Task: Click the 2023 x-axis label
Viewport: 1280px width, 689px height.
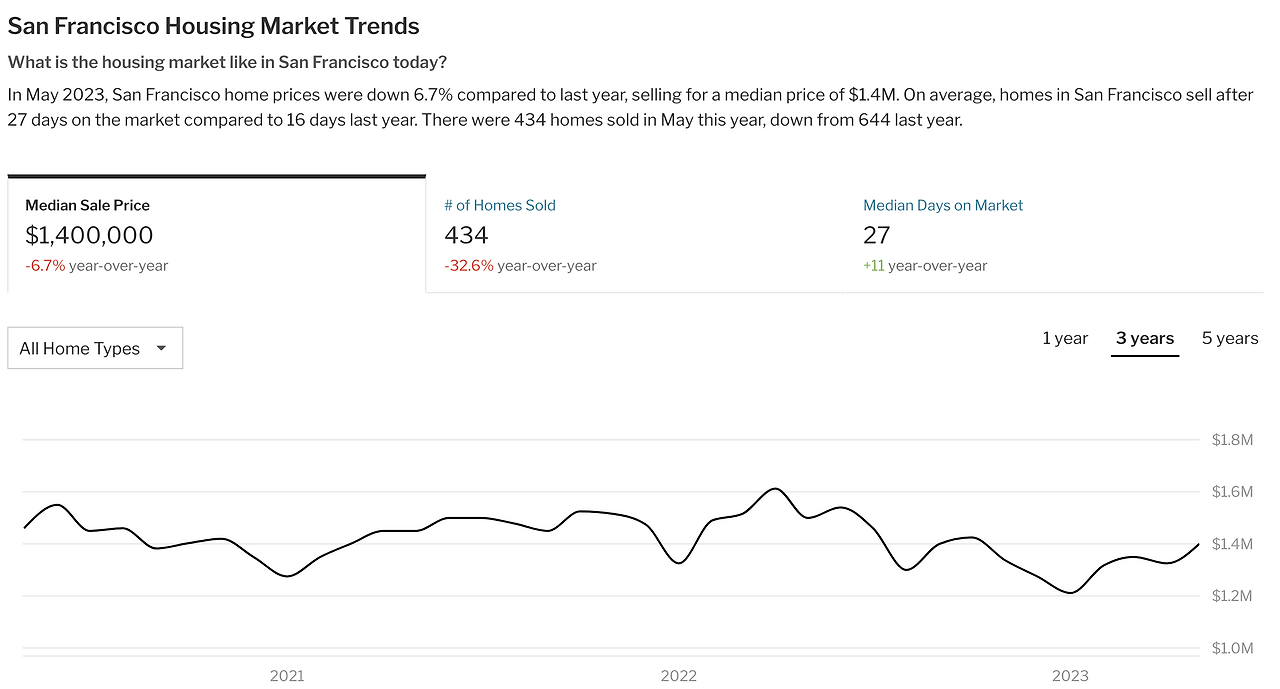Action: 1070,676
